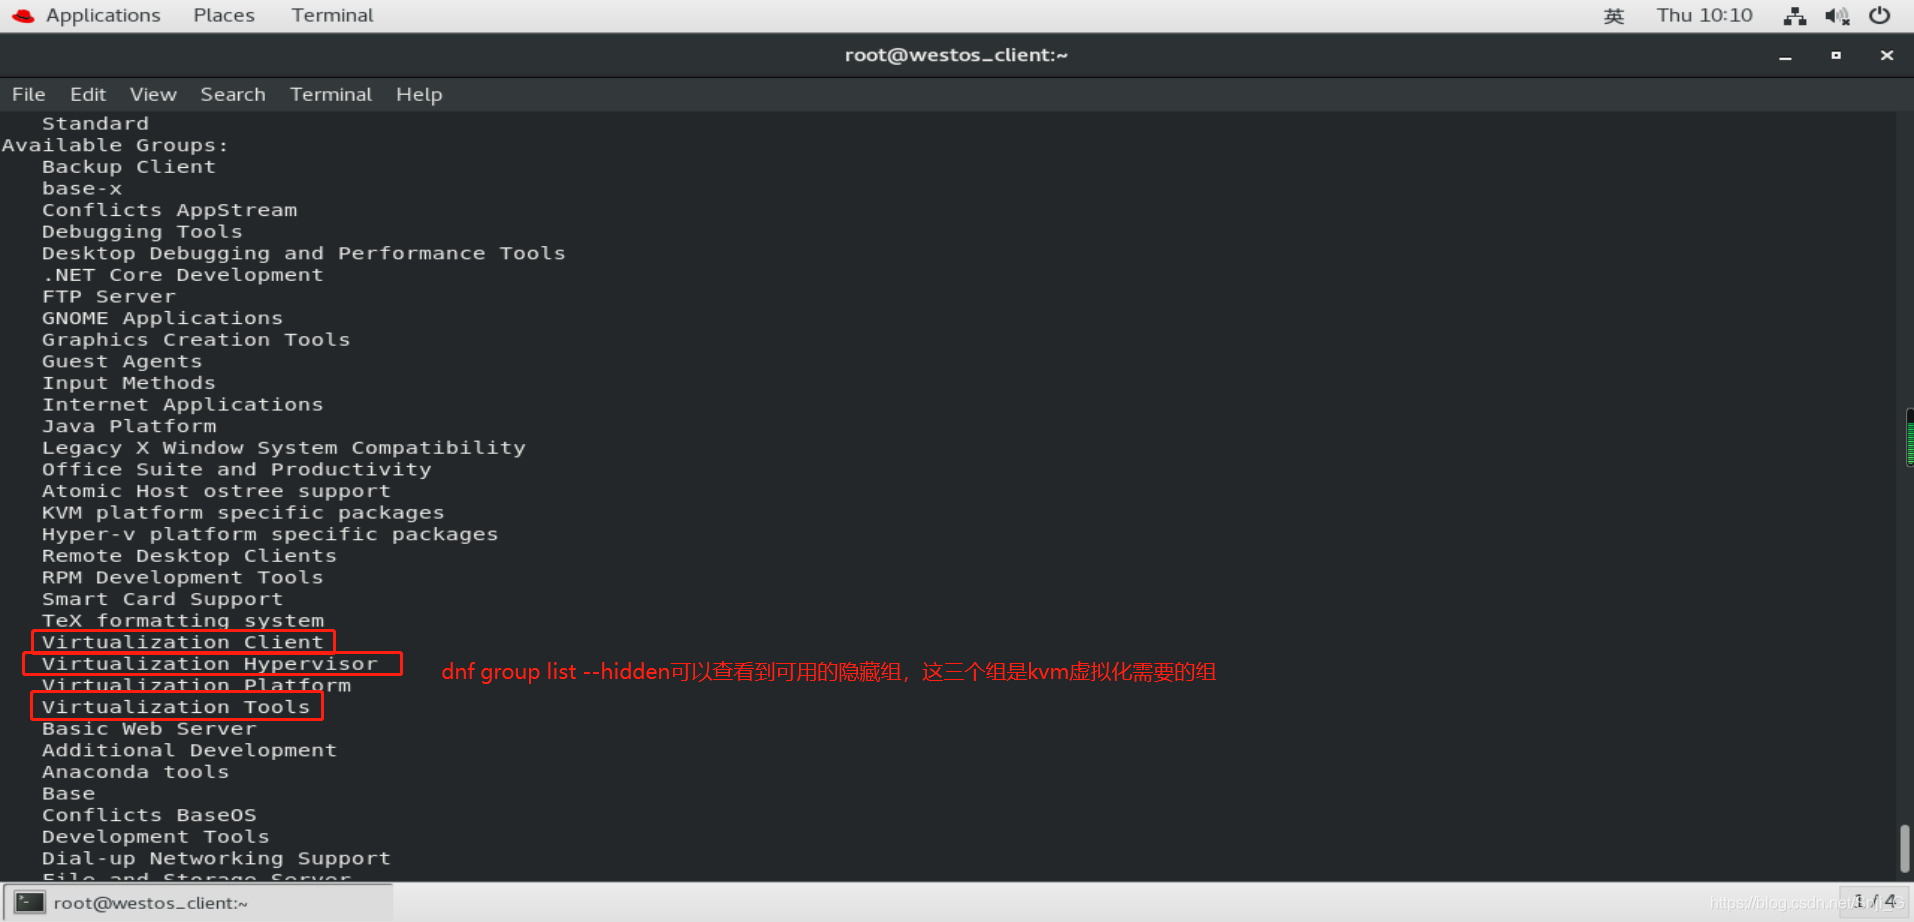Click the text 'Remote Desktop Clients'

click(189, 556)
